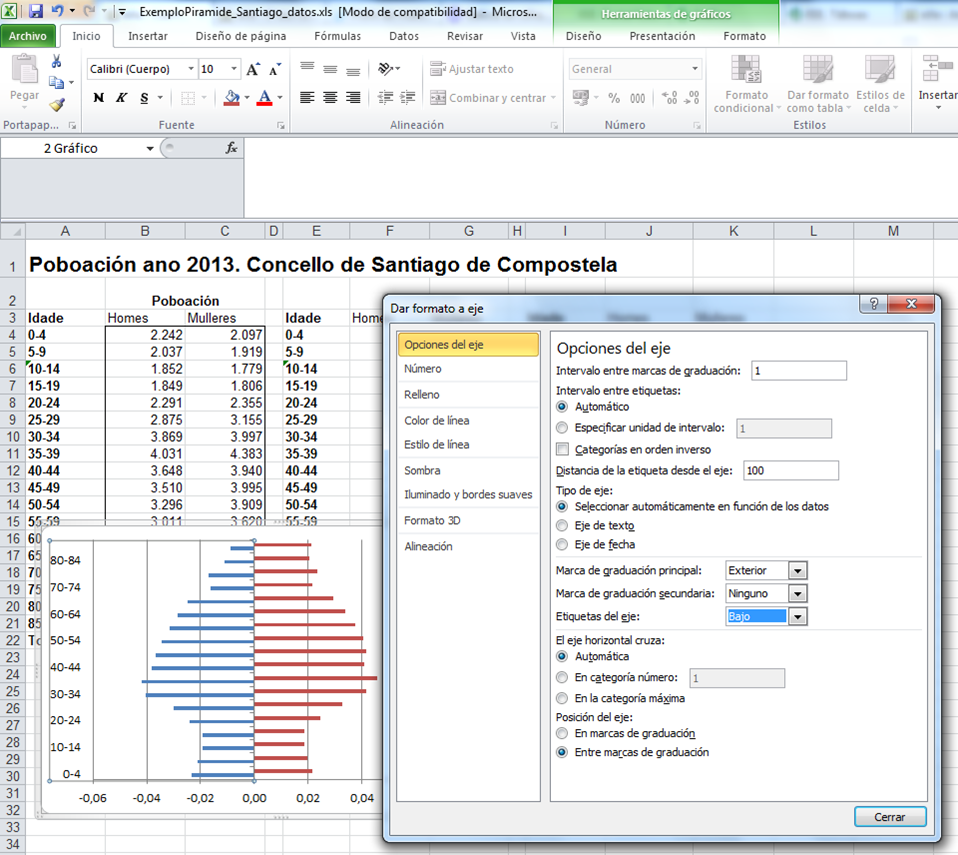This screenshot has width=958, height=855.
Task: Click the Save icon in quick access toolbar
Action: [36, 12]
